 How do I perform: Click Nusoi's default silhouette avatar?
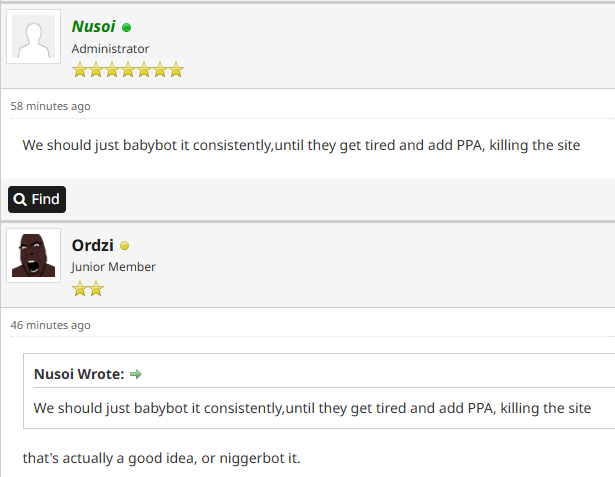tap(34, 37)
